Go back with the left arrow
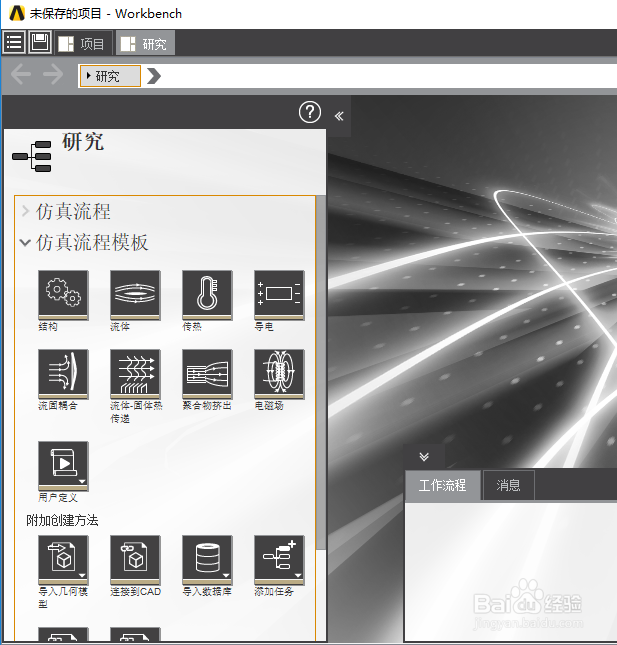Image resolution: width=617 pixels, height=645 pixels. pyautogui.click(x=21, y=75)
